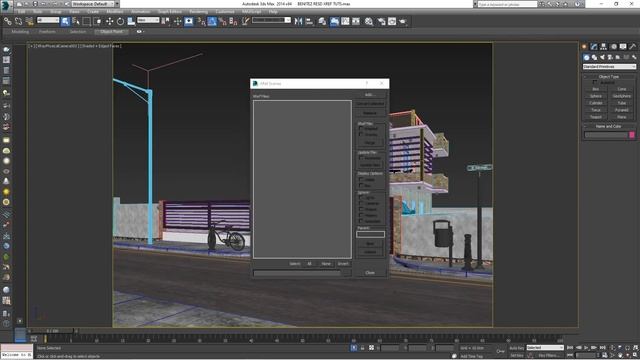
Task: Collapse the Object Type rollout
Action: (x=609, y=77)
